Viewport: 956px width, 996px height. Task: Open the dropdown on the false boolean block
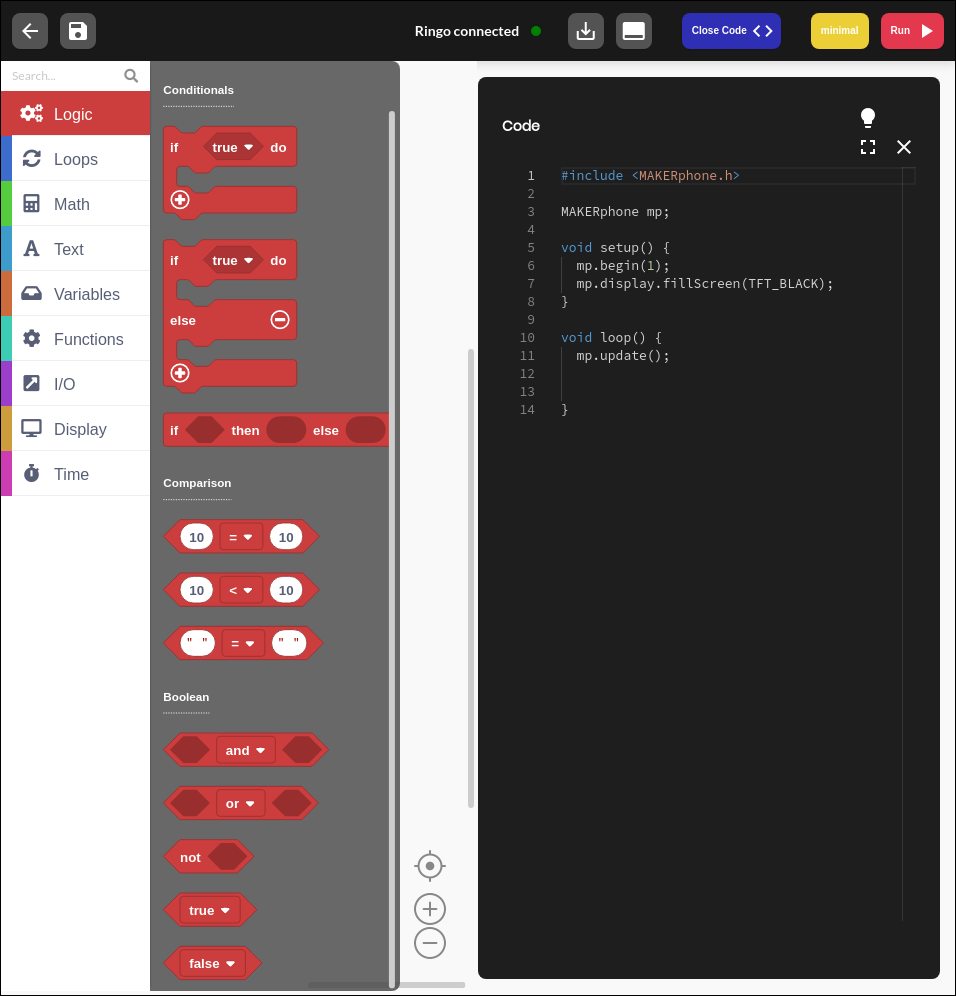coord(212,964)
